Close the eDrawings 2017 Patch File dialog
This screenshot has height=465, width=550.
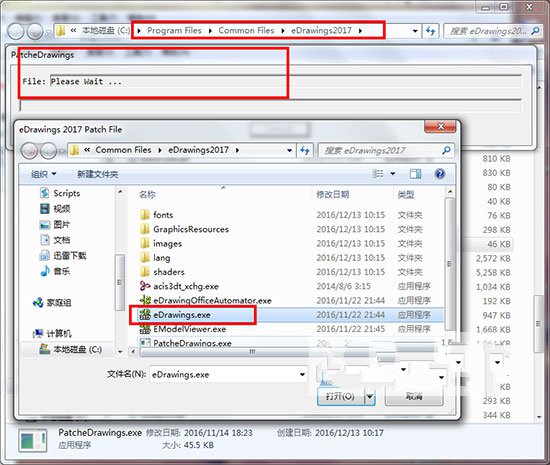(x=441, y=126)
